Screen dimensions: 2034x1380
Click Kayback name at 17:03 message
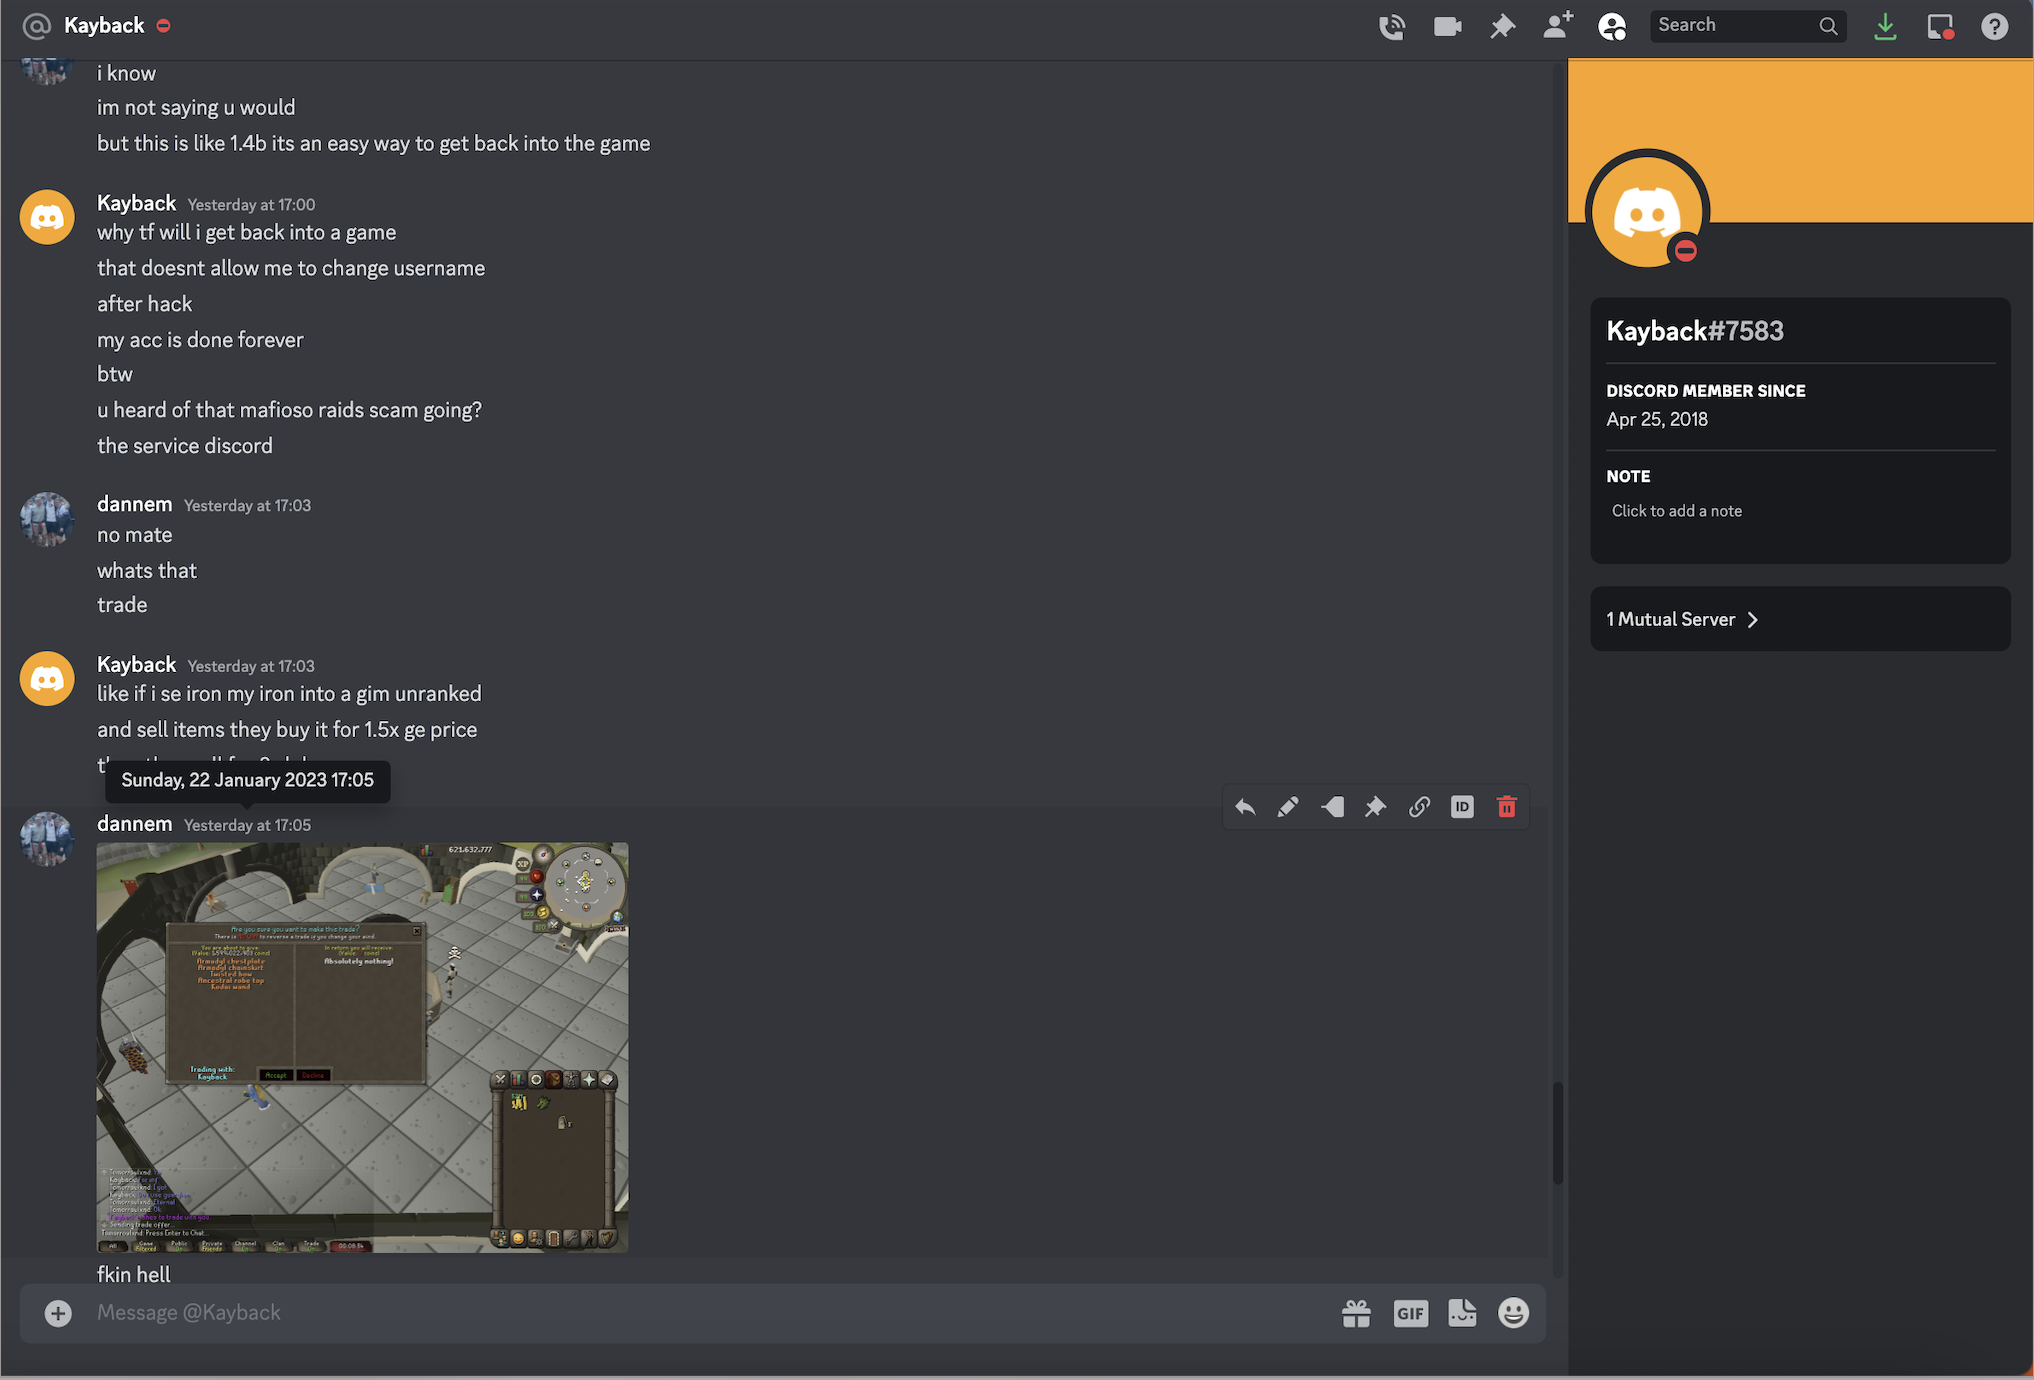[x=136, y=665]
